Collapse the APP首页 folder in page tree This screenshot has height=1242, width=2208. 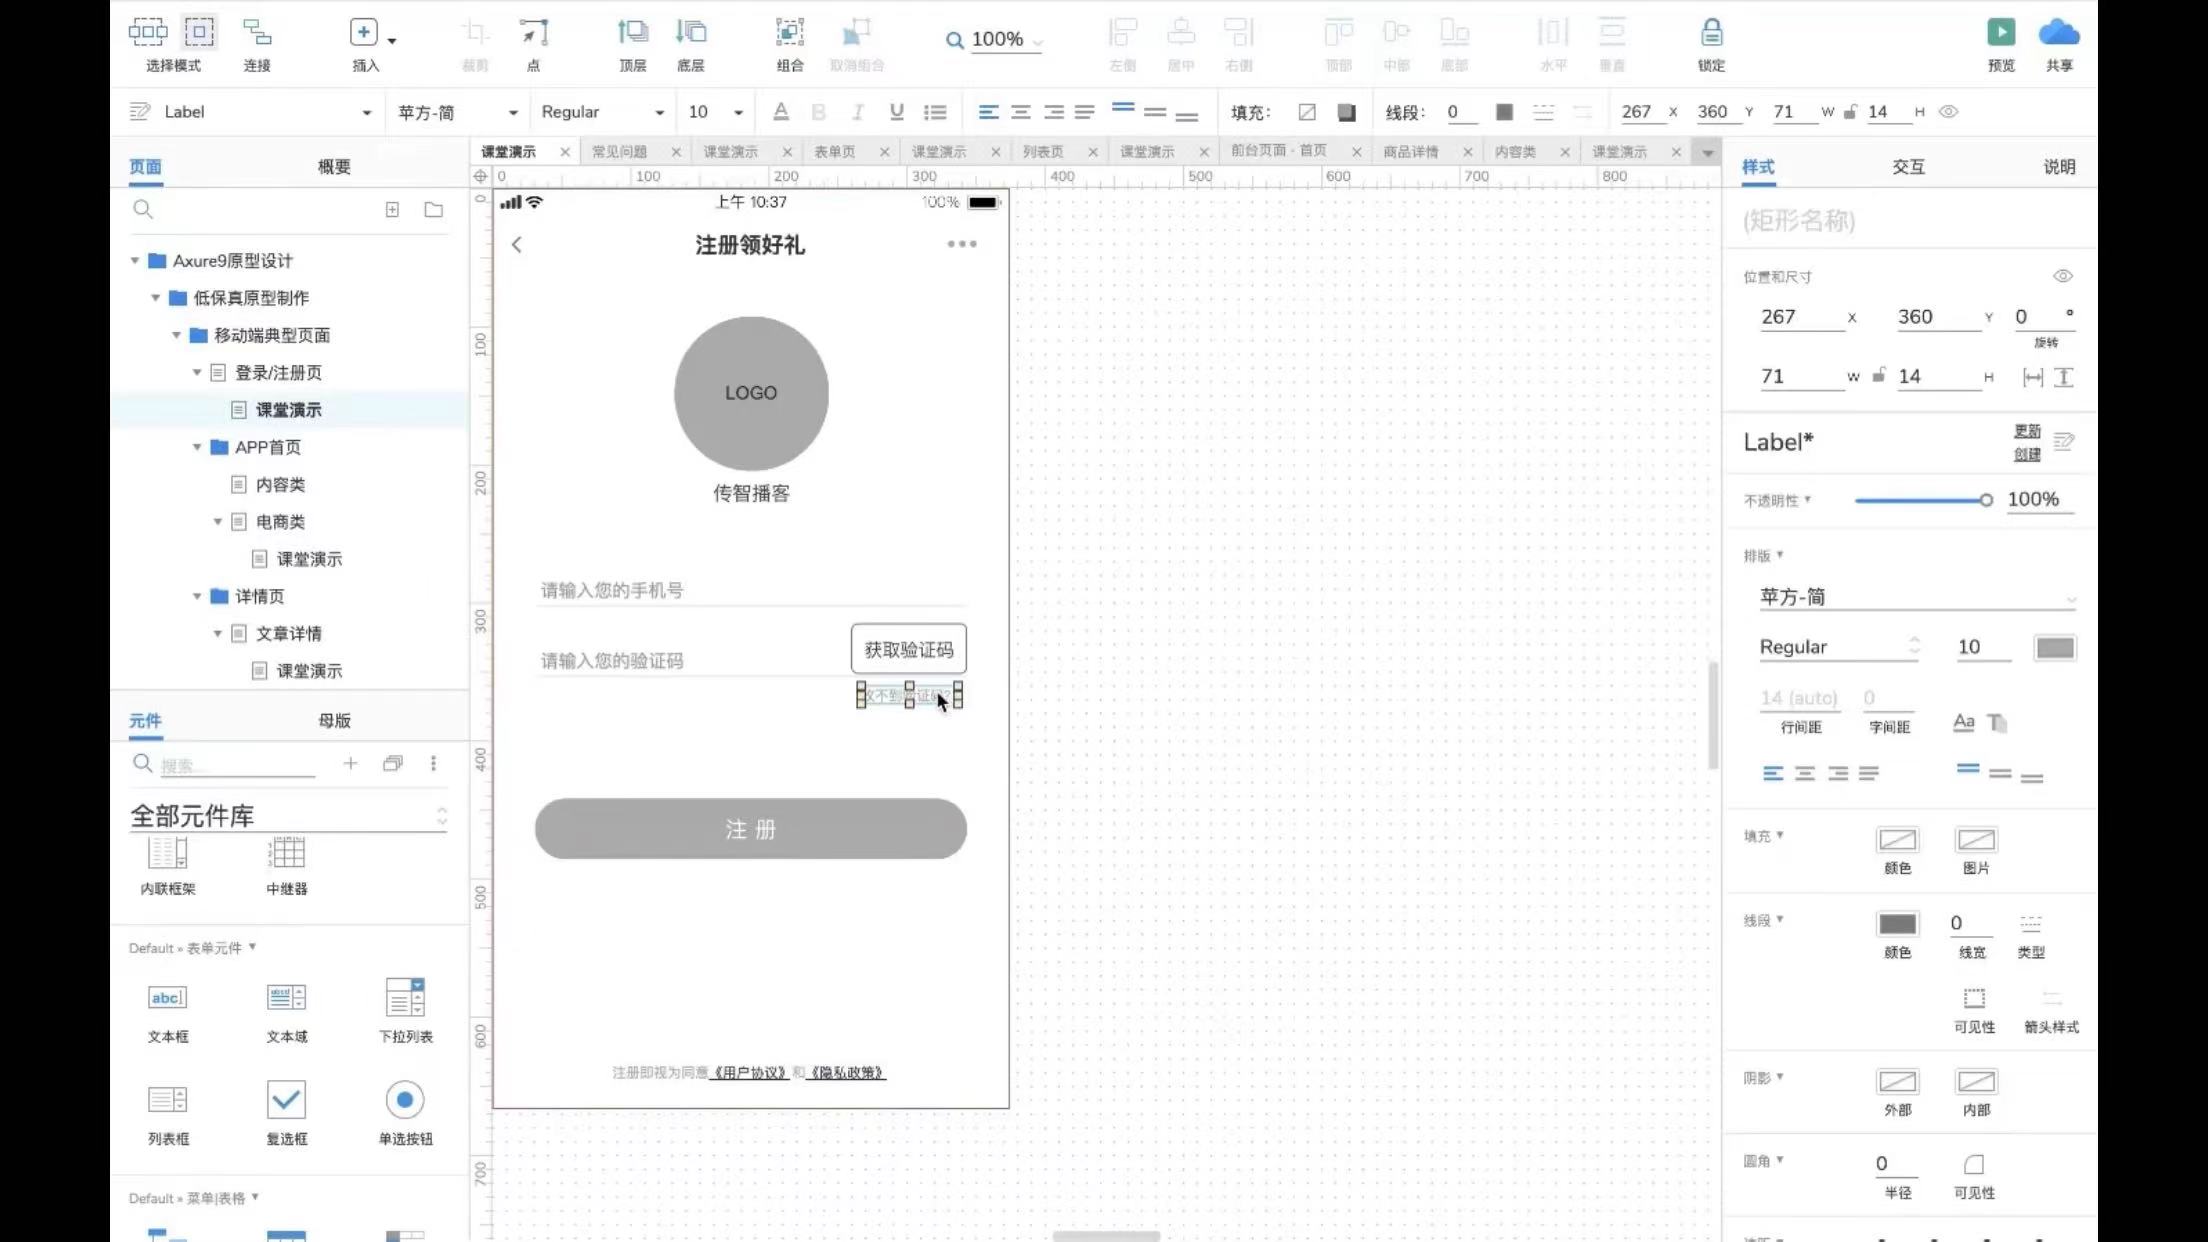(x=197, y=447)
